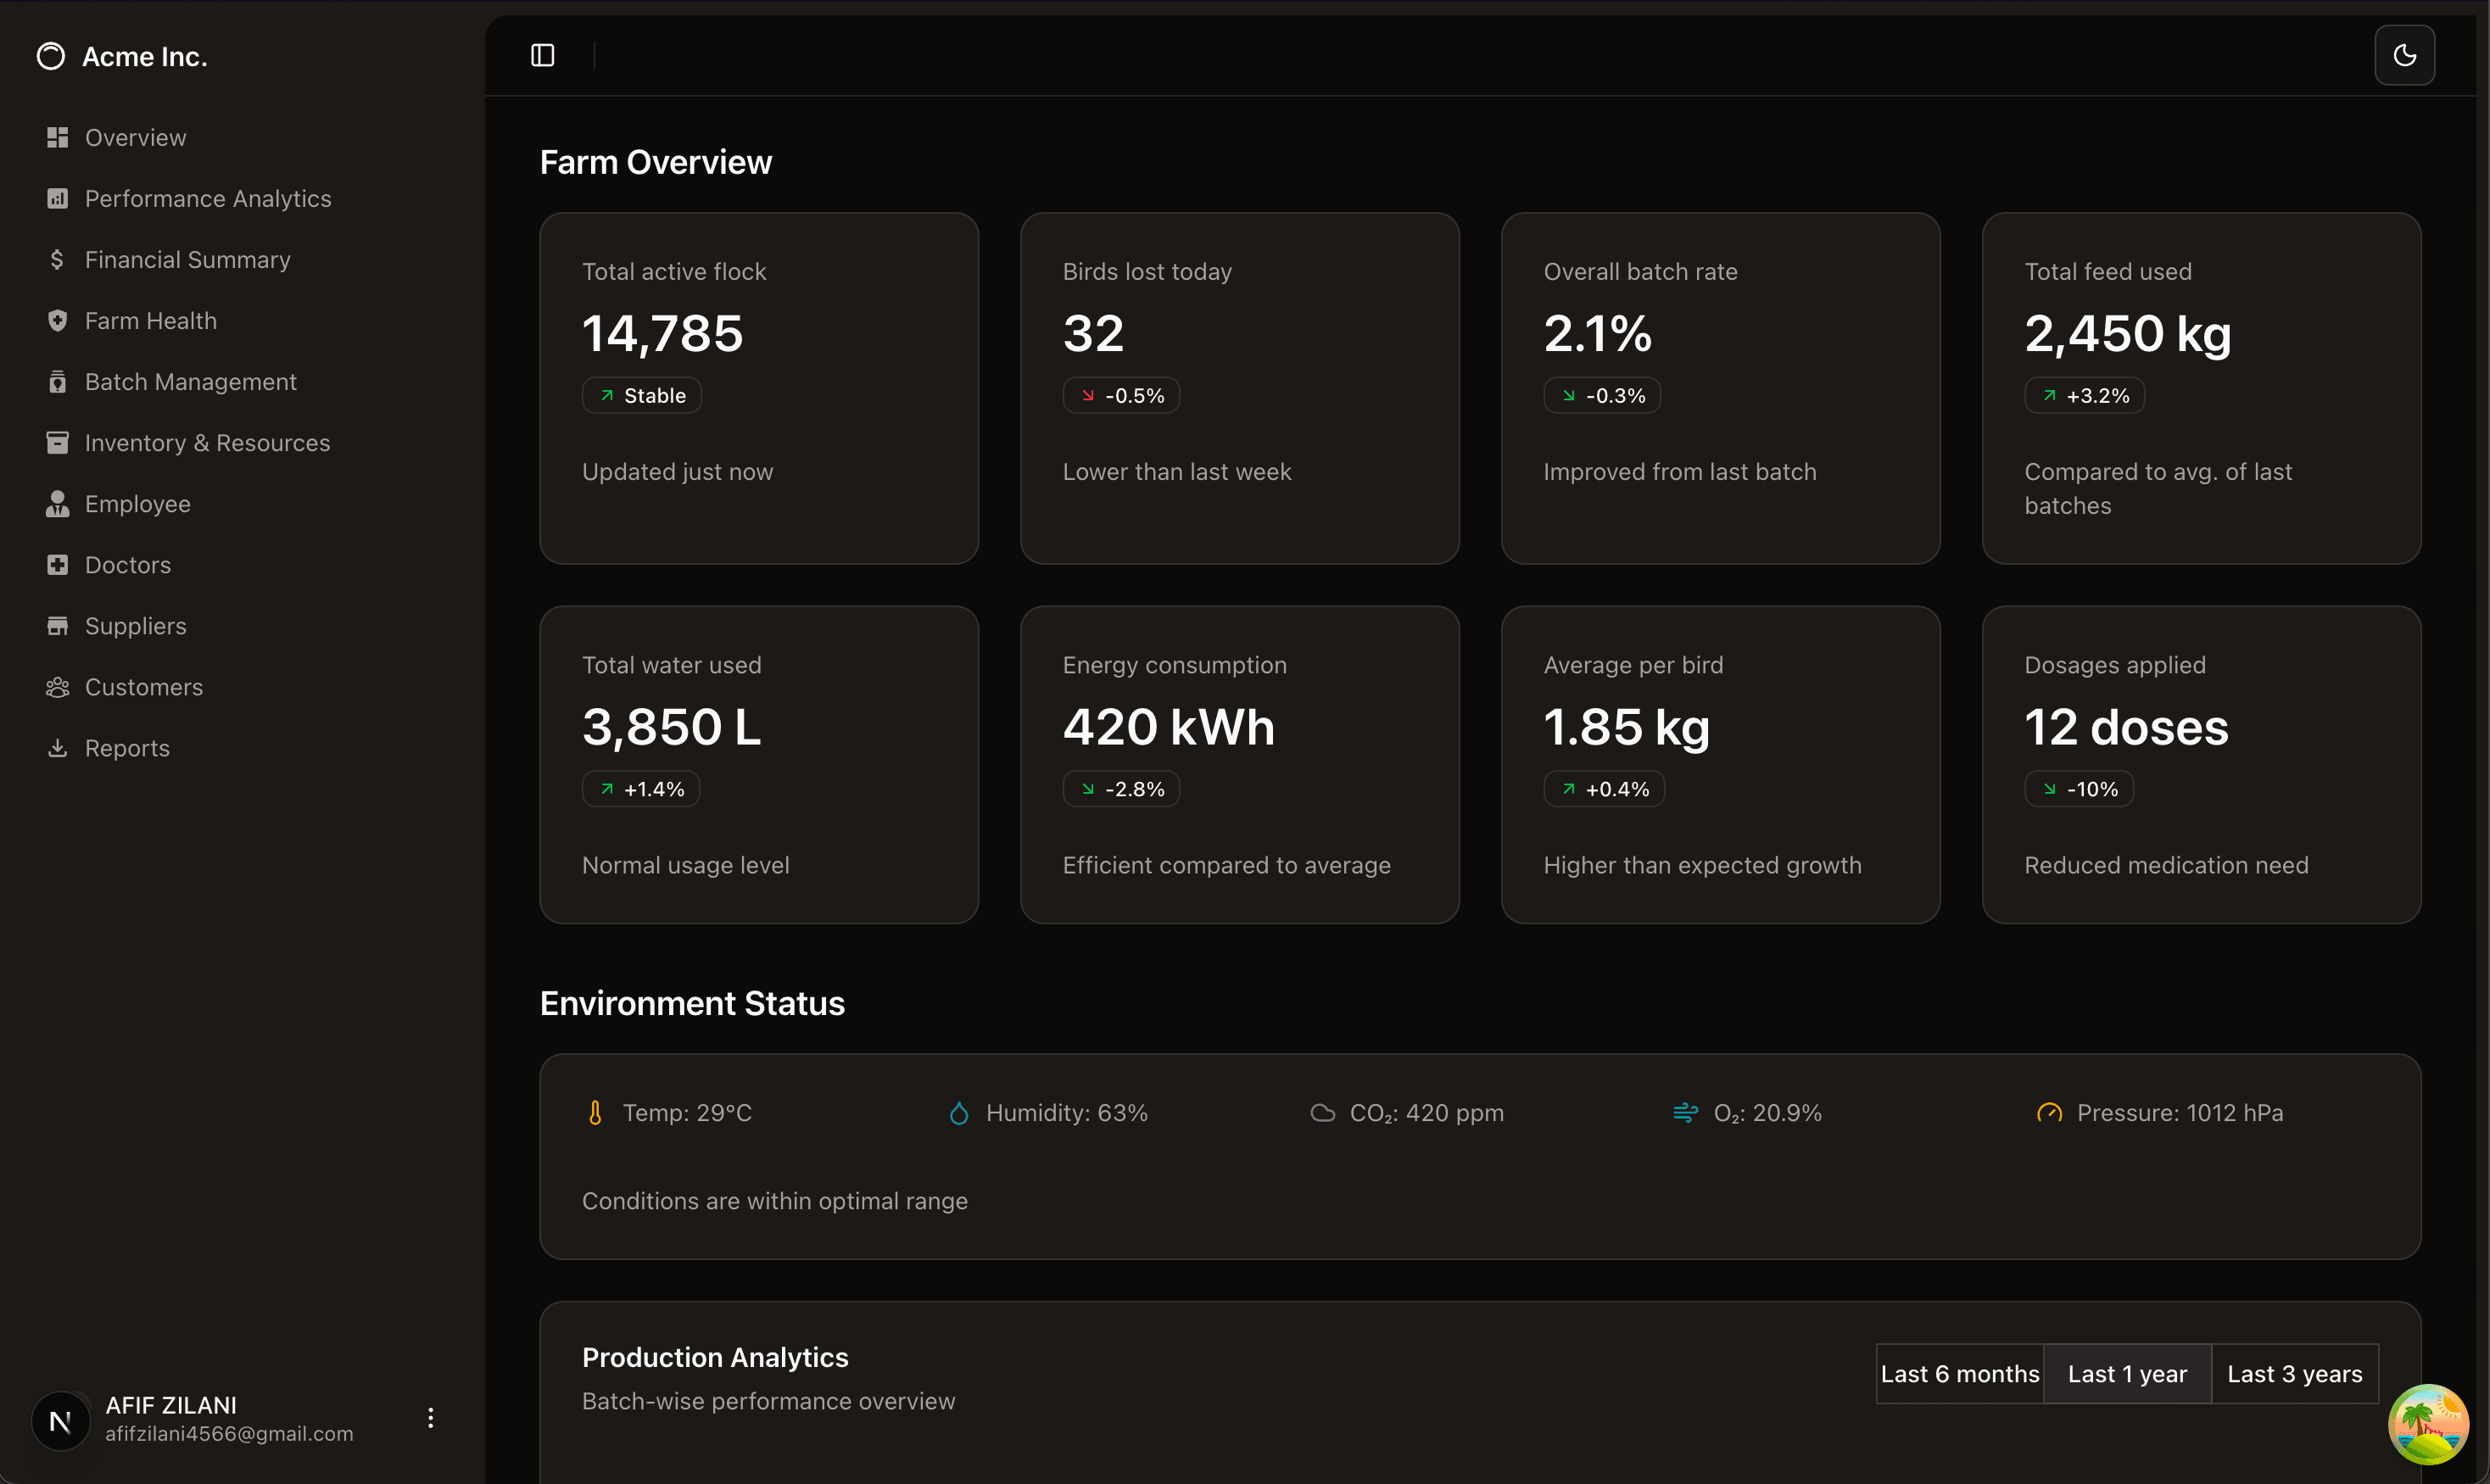This screenshot has height=1484, width=2490.
Task: Switch to the Last 3 years tab
Action: [x=2295, y=1373]
